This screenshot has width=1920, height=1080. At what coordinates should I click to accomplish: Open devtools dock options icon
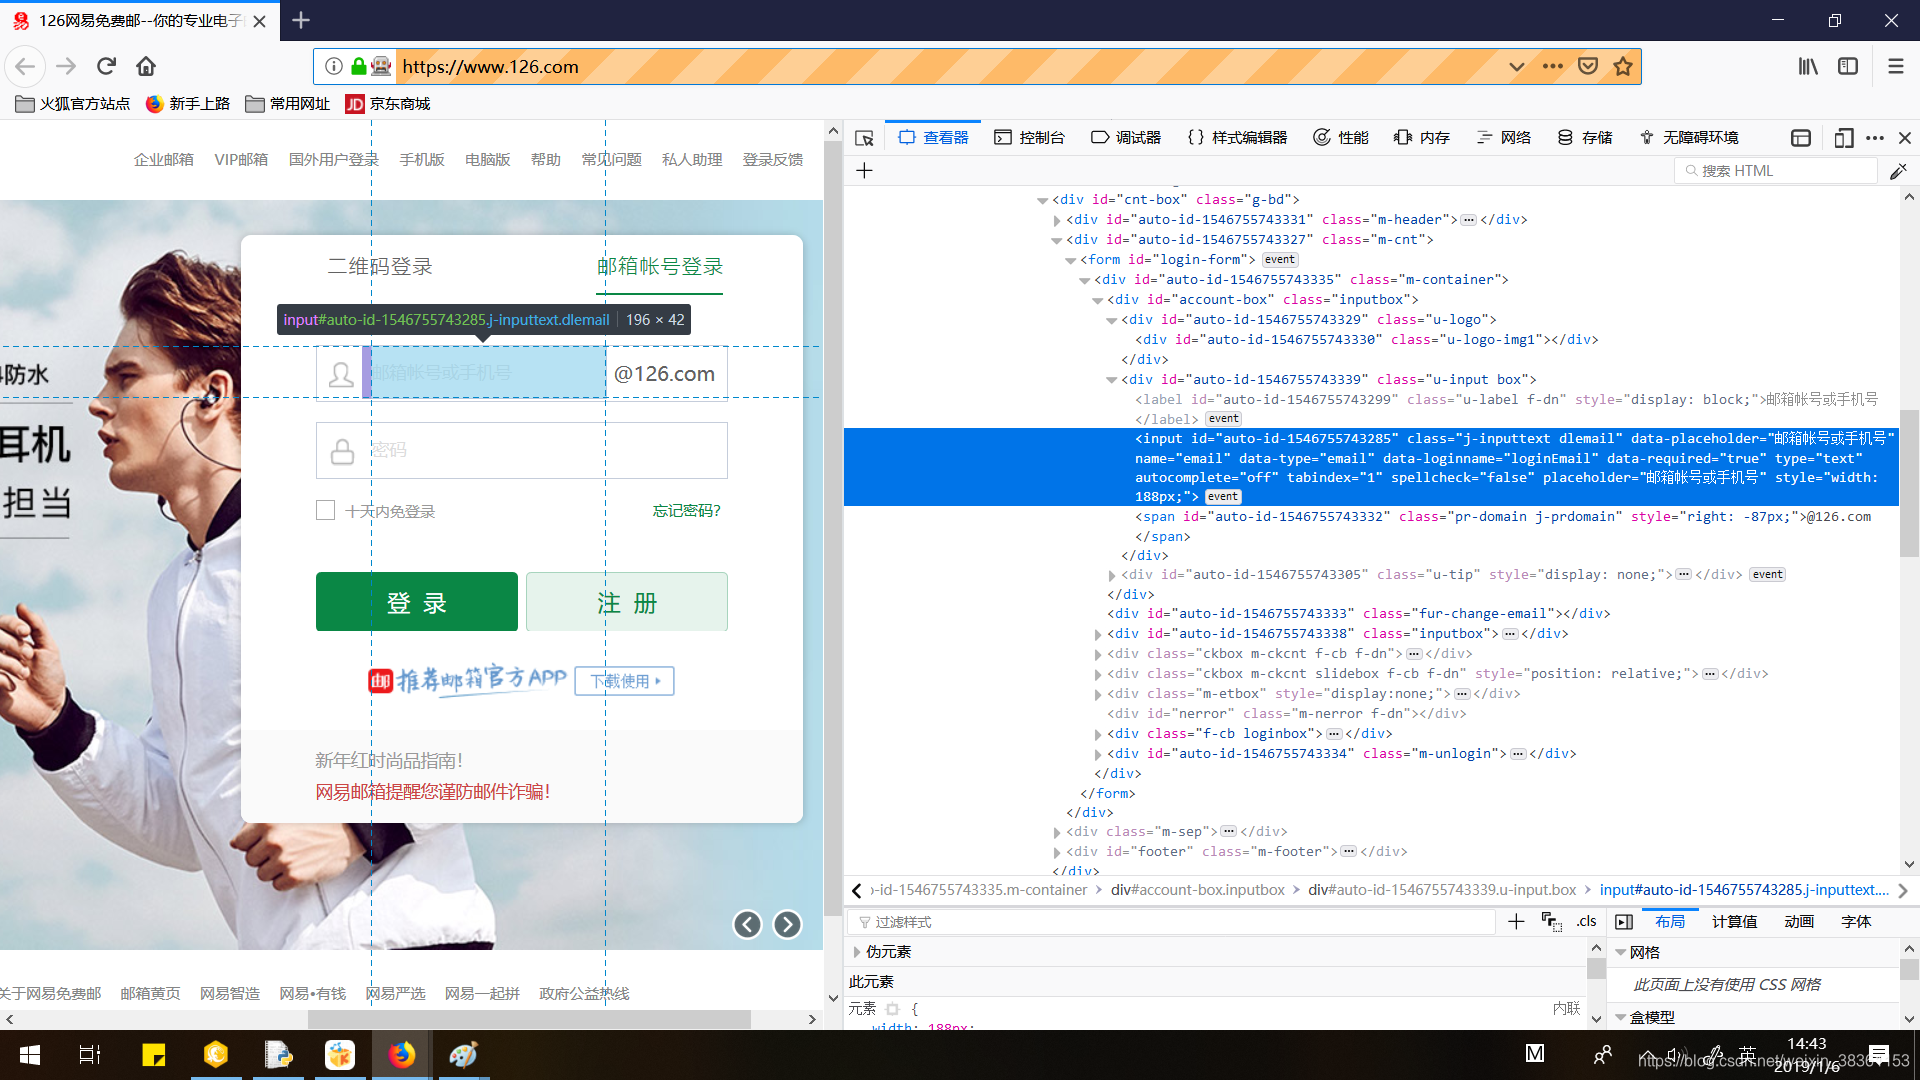(x=1801, y=138)
